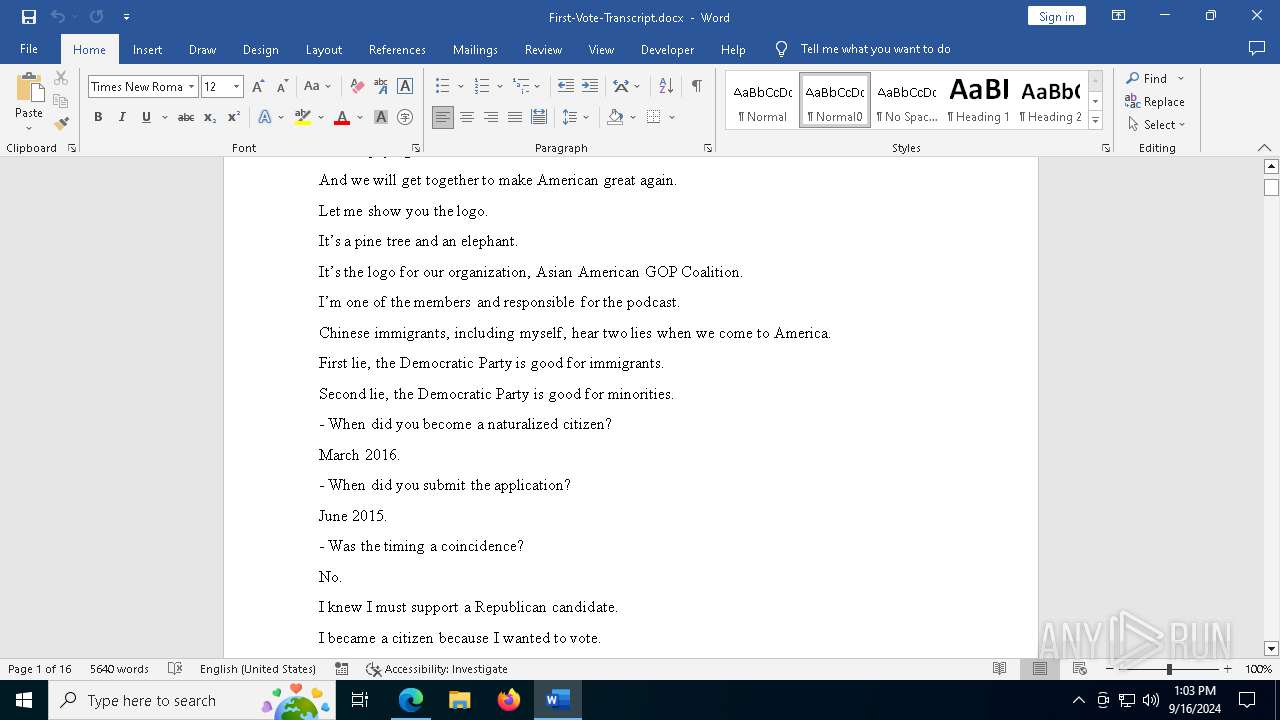This screenshot has width=1280, height=720.
Task: Switch to the Layout tab
Action: tap(323, 49)
